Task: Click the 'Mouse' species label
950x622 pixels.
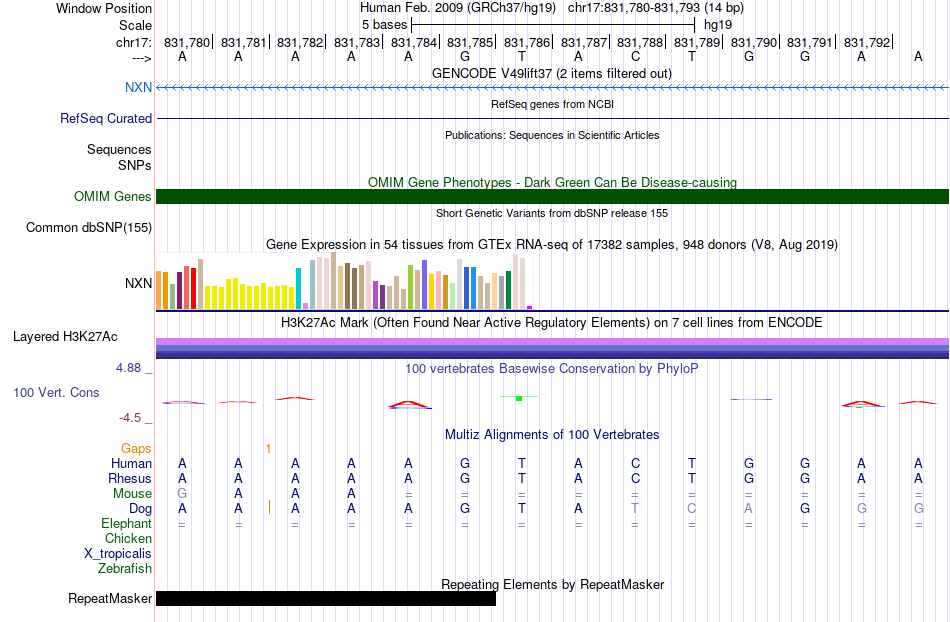Action: [132, 494]
